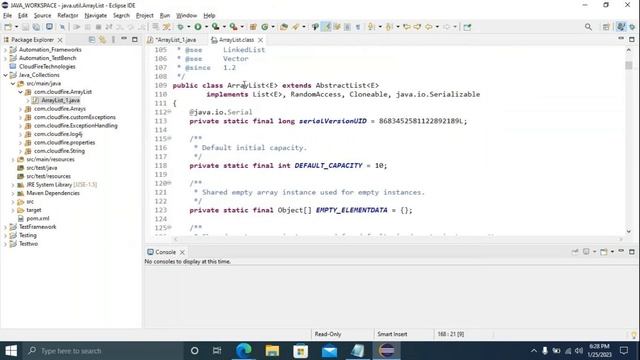This screenshot has height=360, width=640.
Task: Toggle Block Selection mode
Action: pos(347,27)
